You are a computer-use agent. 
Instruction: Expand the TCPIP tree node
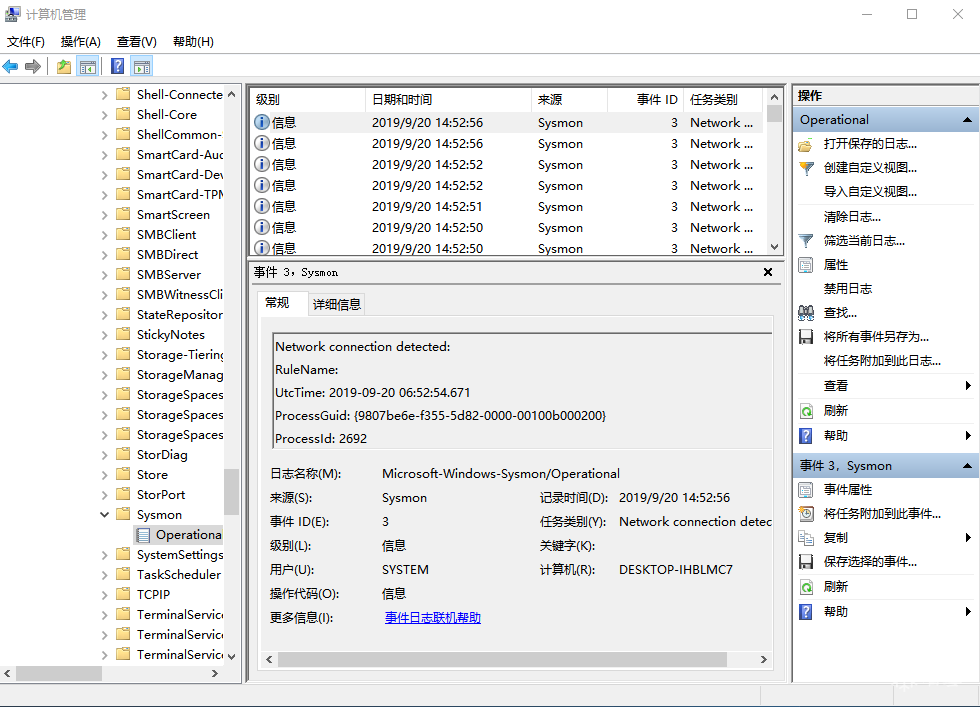coord(104,595)
